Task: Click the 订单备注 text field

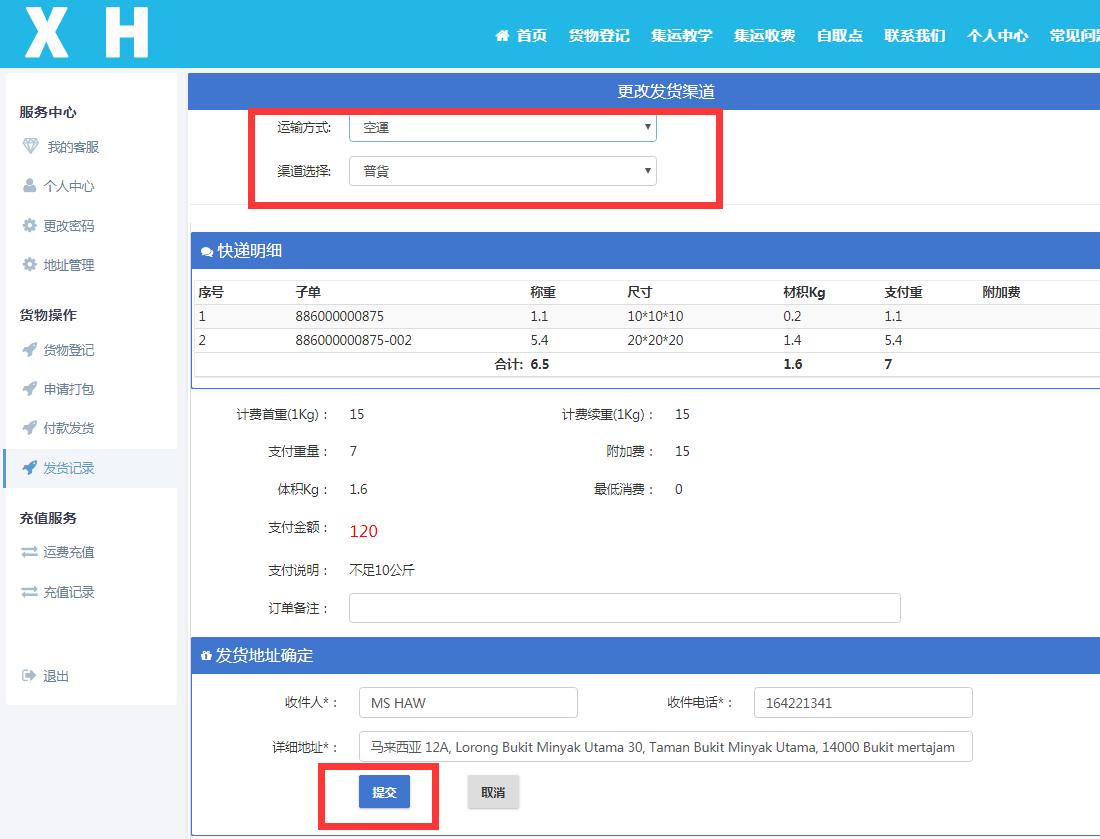Action: coord(624,608)
